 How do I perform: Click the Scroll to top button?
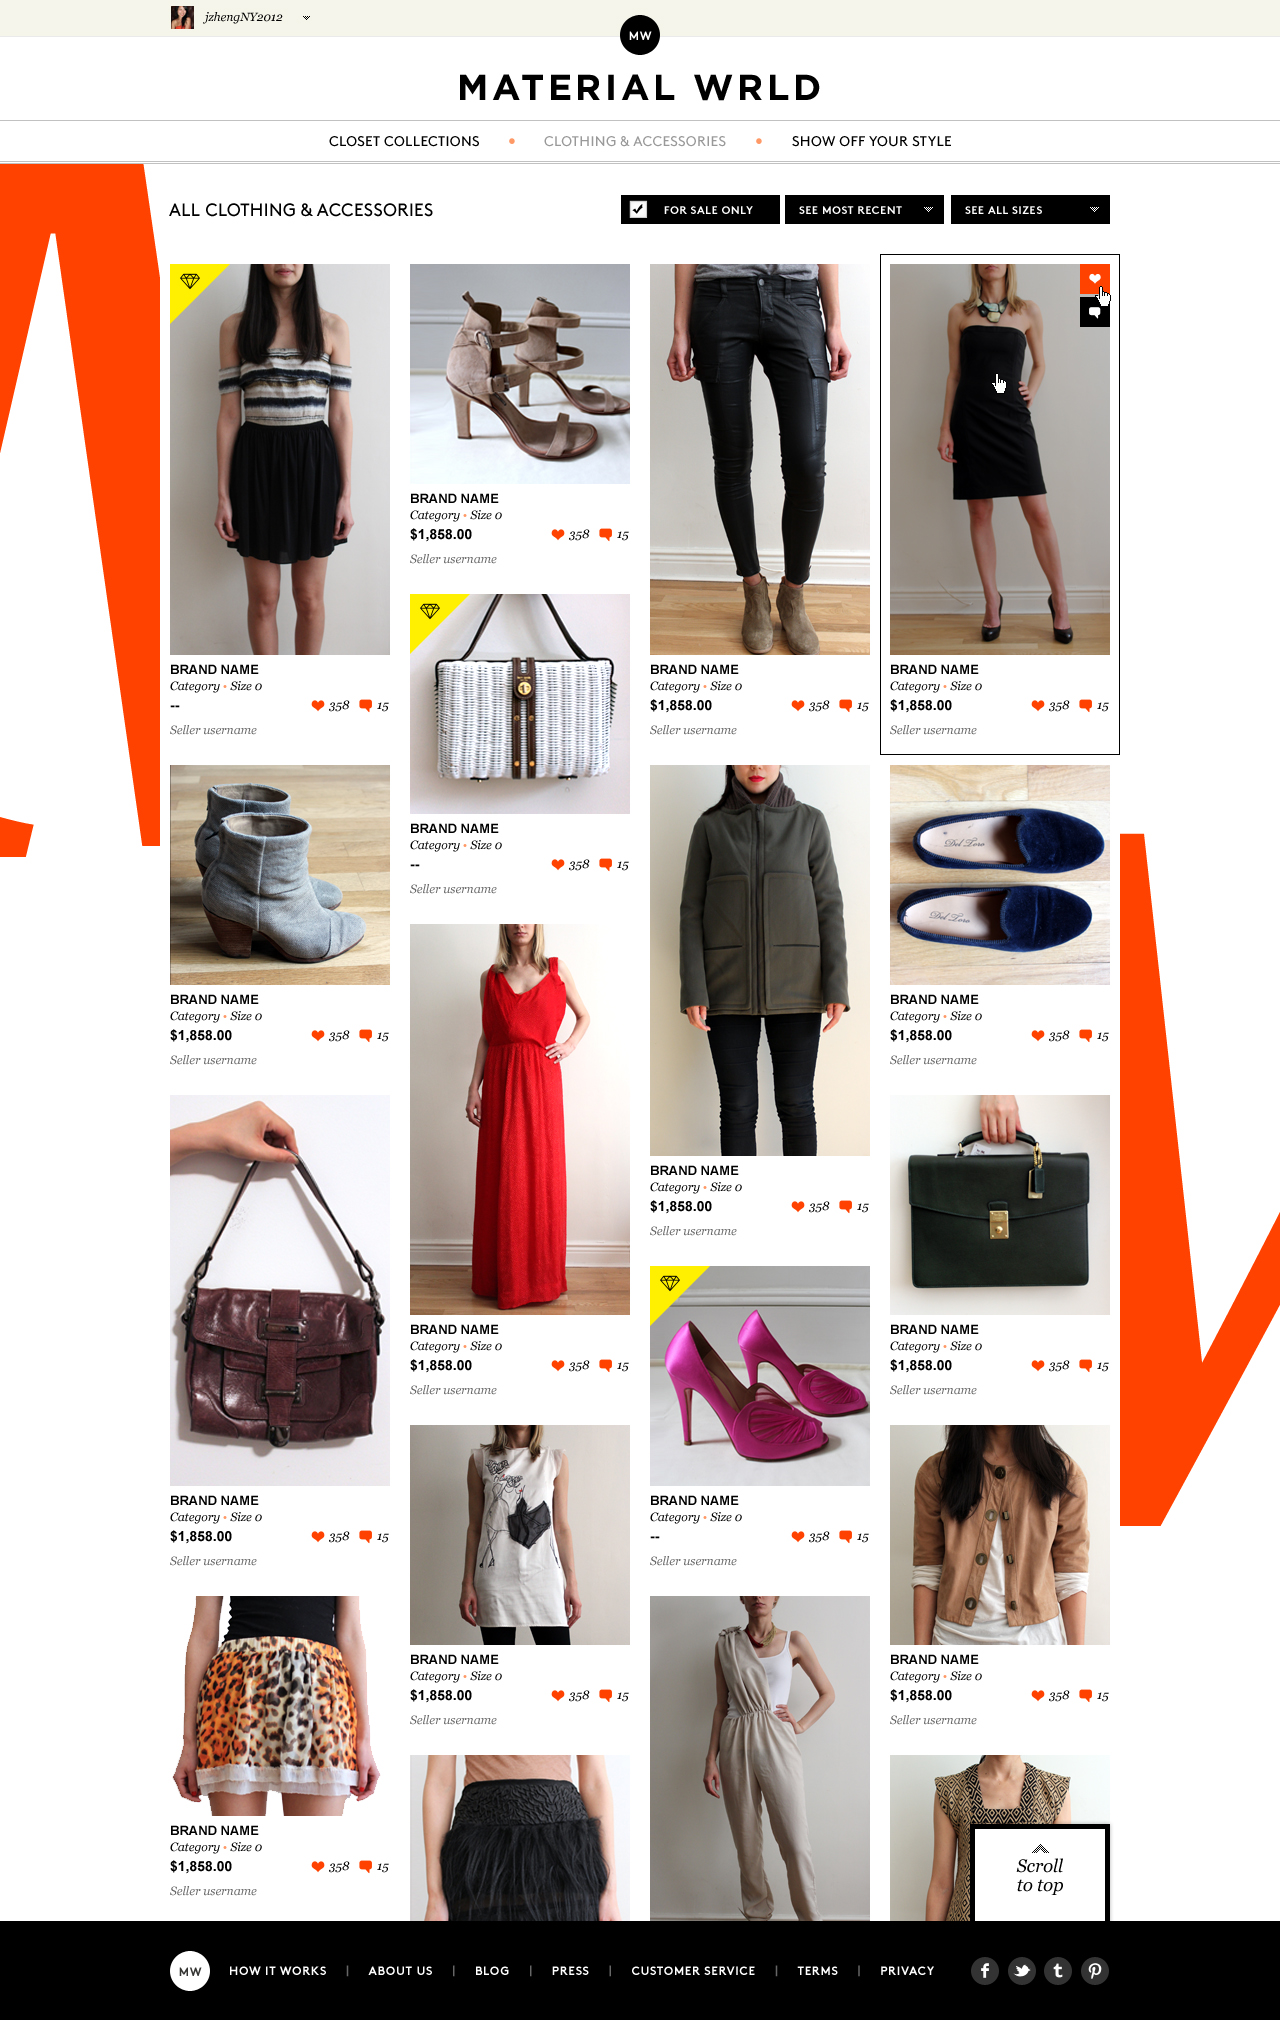click(x=1040, y=1873)
